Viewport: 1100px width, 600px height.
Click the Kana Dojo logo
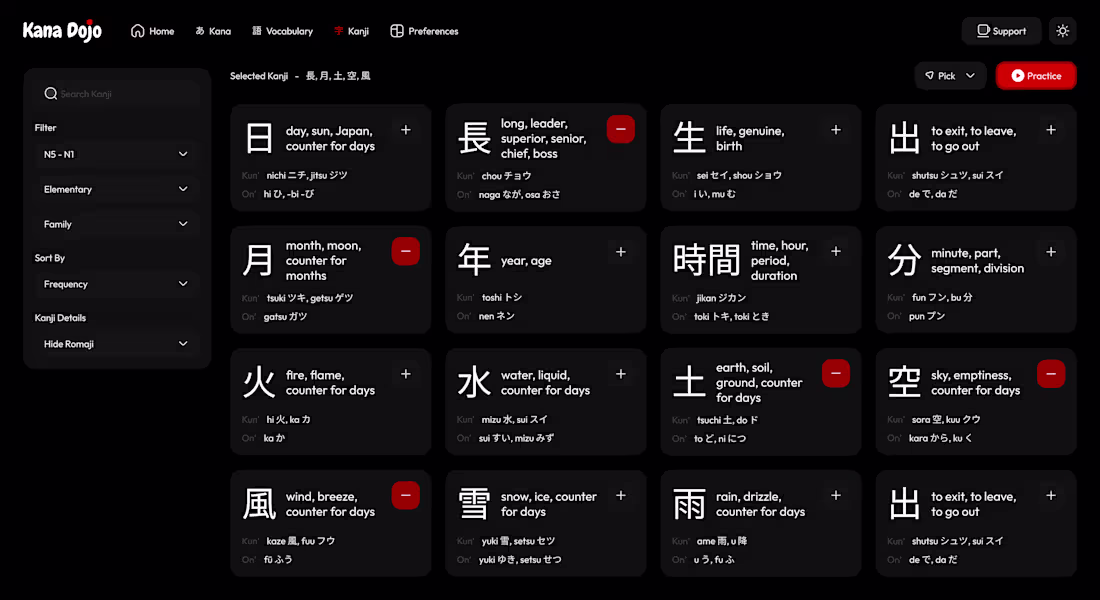61,30
